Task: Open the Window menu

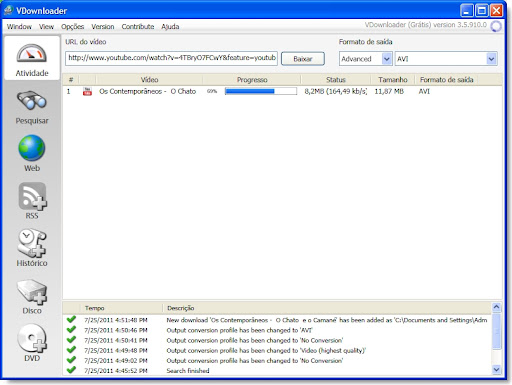Action: coord(19,27)
